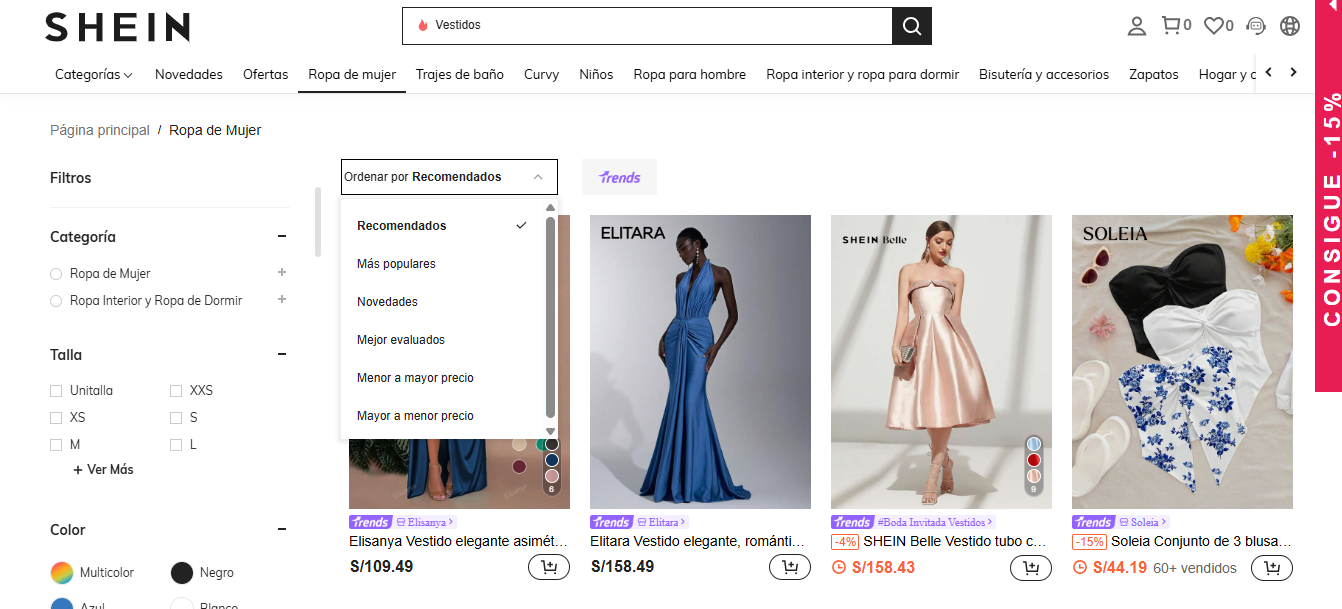Open the Ropa de mujer nav tab
Screen dimensions: 1342x609
352,74
